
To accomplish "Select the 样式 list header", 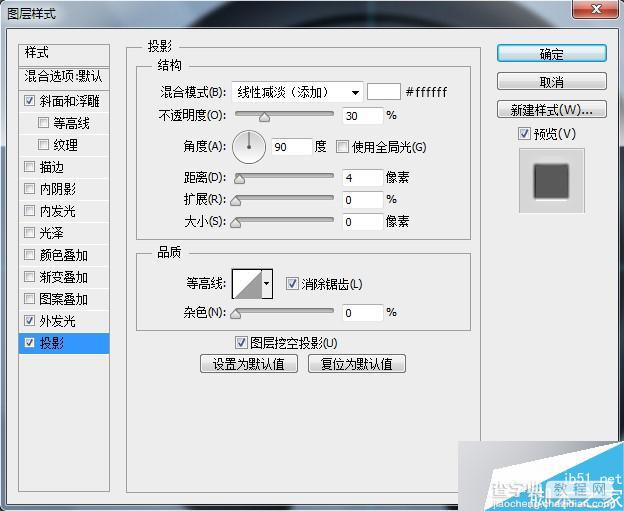I will coord(64,55).
